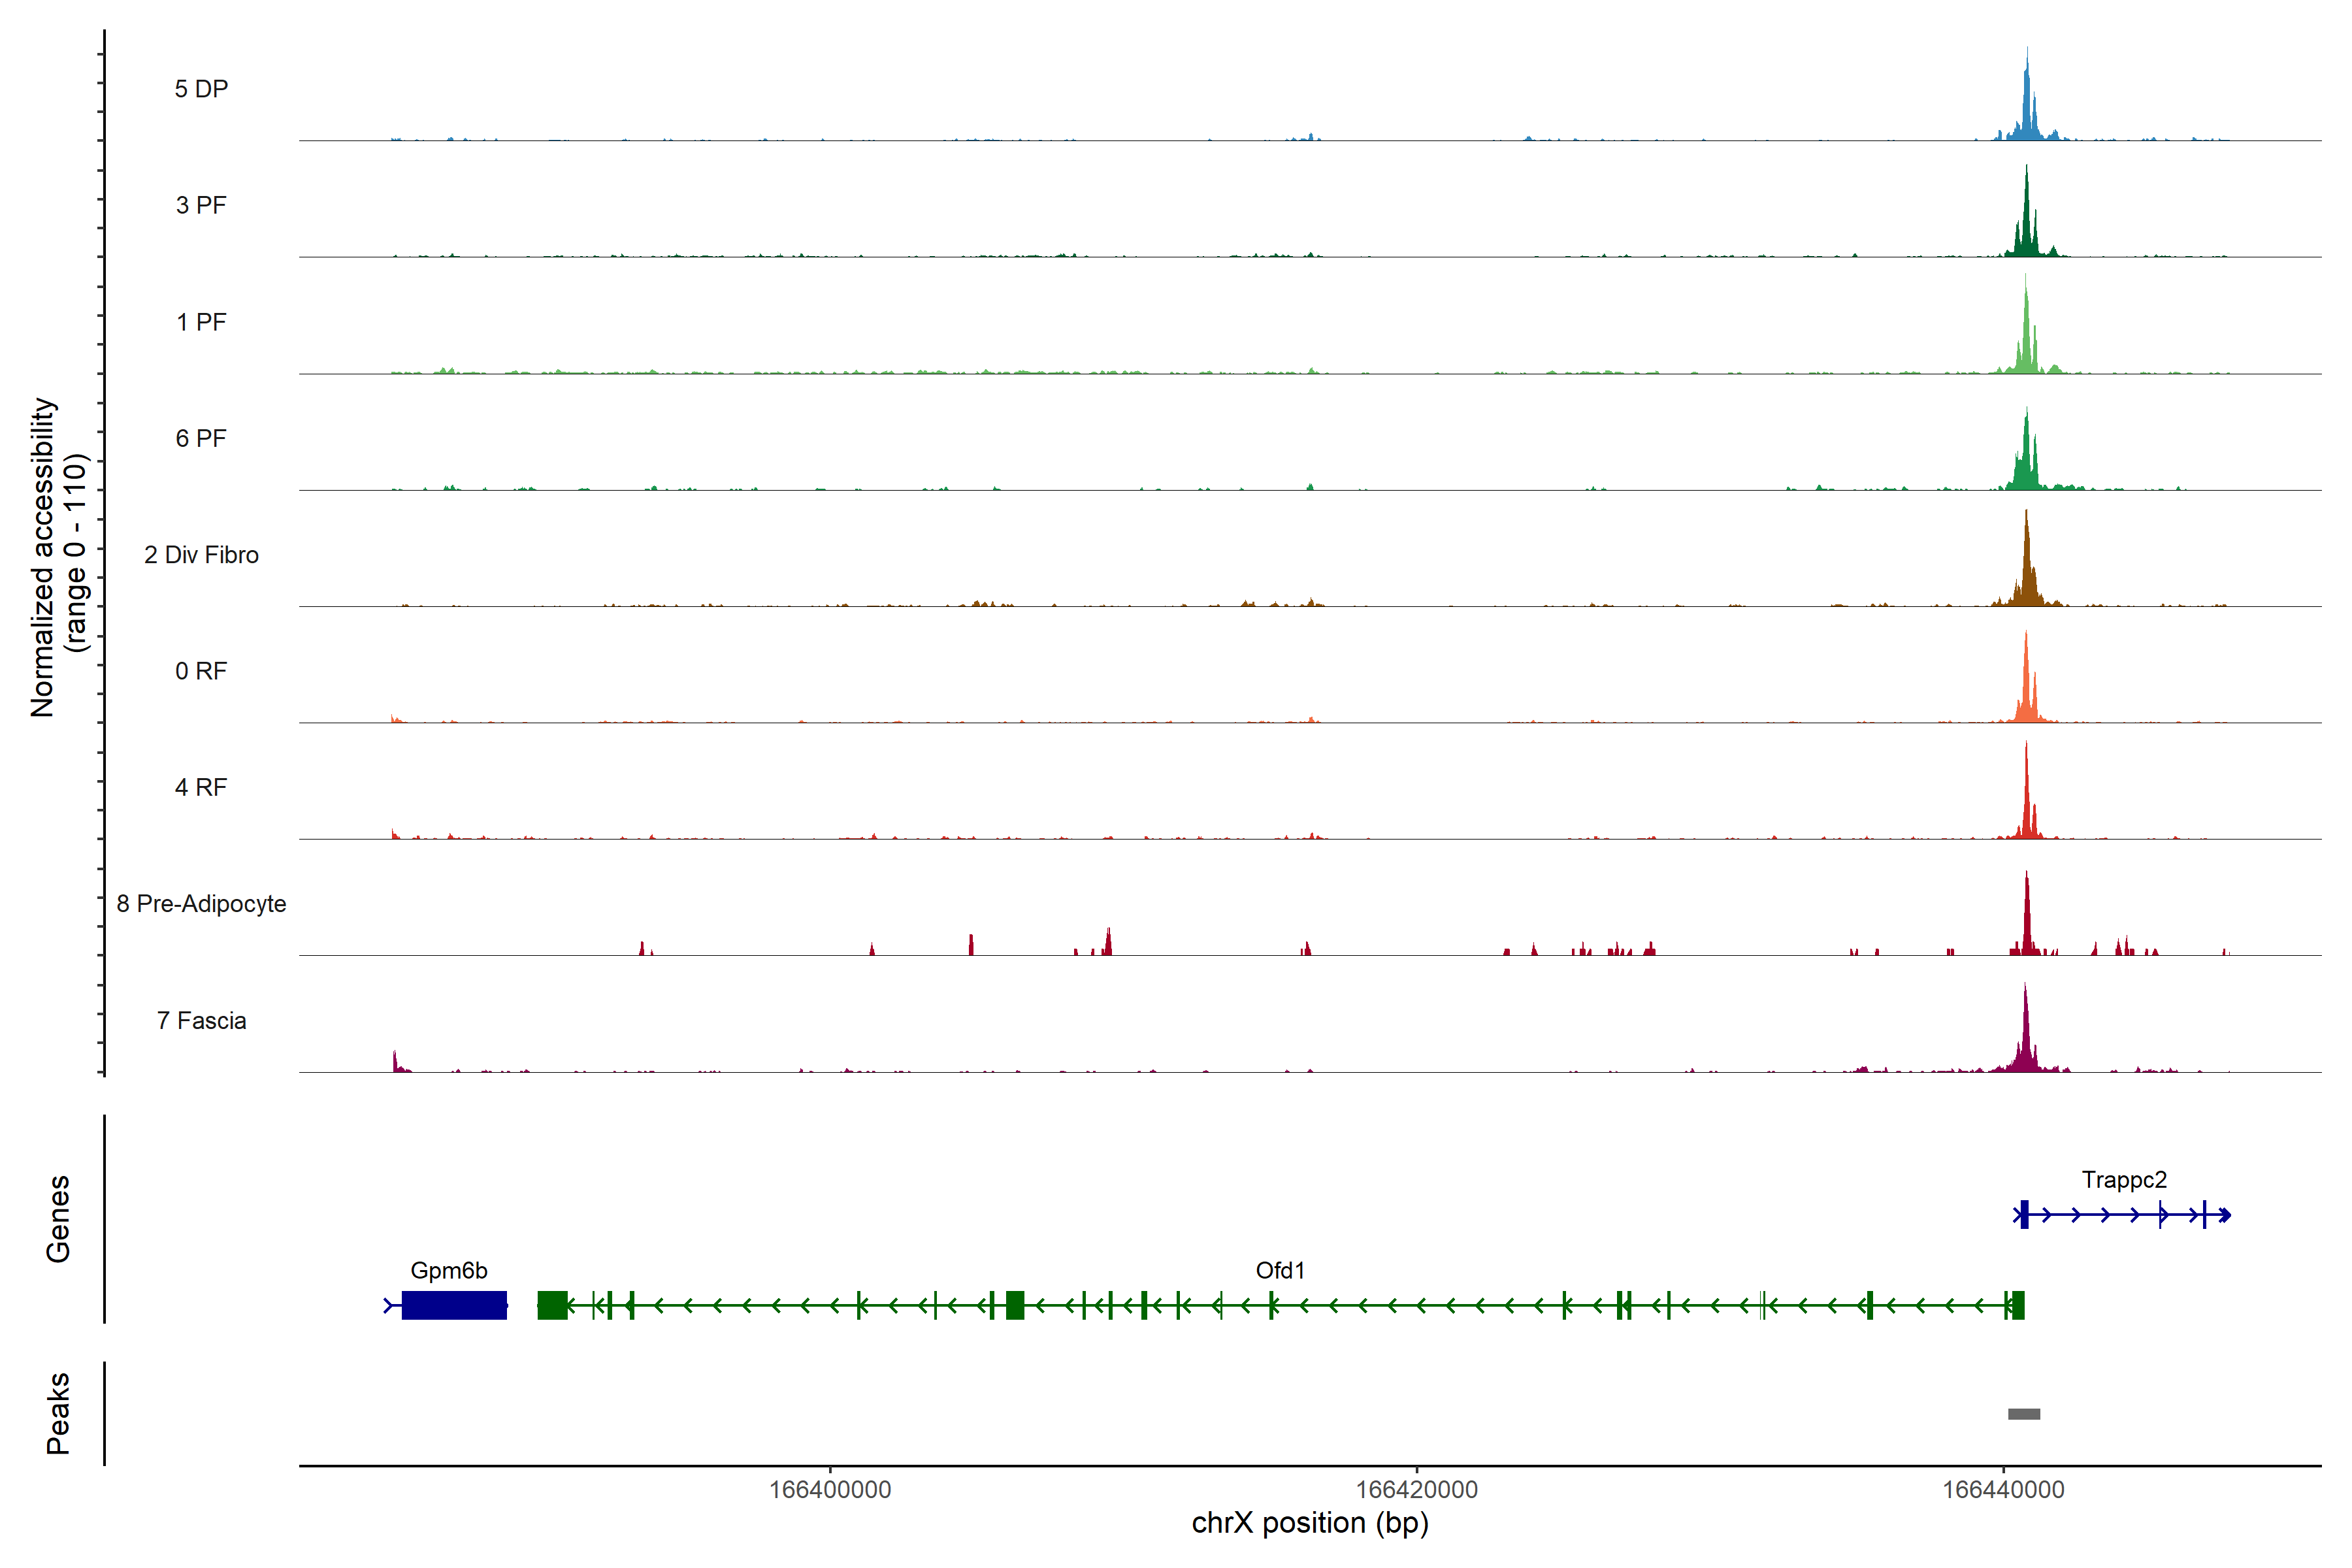Click the 166420000 axis tick label
This screenshot has height=1568, width=2352.
(1416, 1489)
